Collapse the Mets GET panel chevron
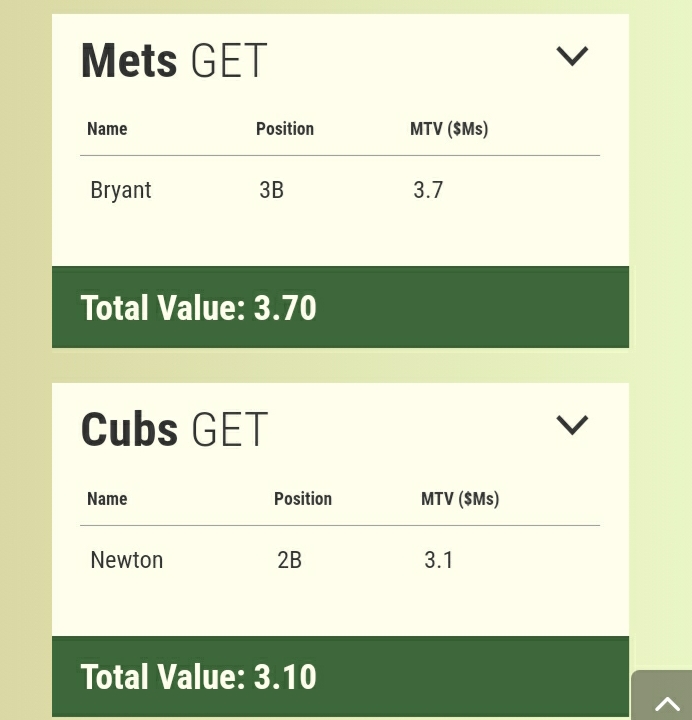692x720 pixels. tap(572, 56)
